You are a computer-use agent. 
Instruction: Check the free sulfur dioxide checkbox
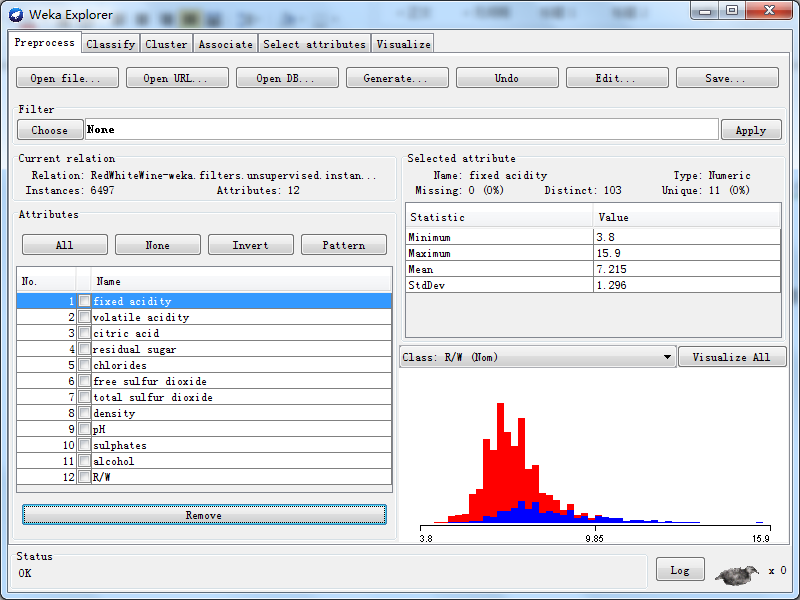click(85, 381)
